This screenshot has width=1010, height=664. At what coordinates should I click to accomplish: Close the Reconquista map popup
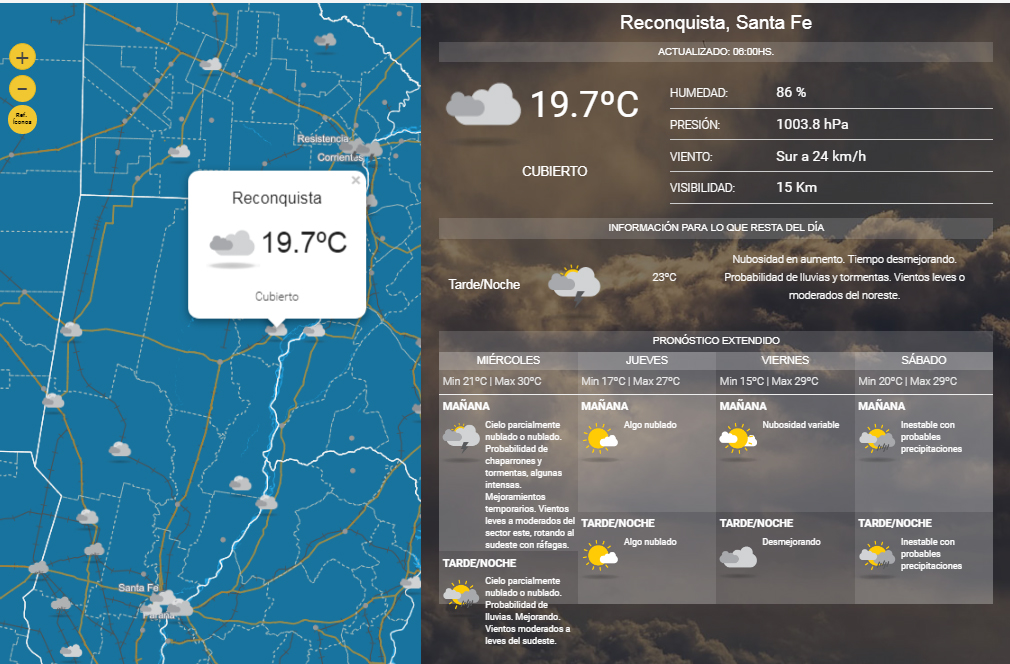point(356,181)
